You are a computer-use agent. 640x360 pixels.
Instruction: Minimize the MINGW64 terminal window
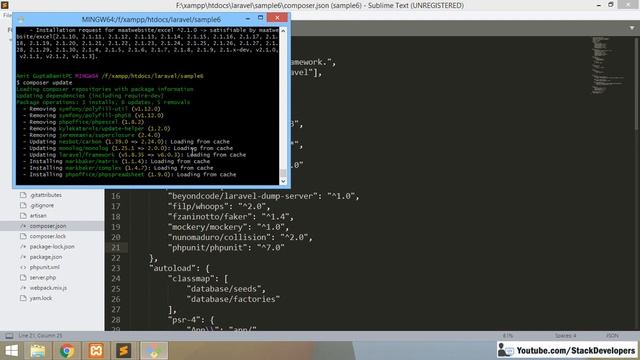pyautogui.click(x=248, y=18)
